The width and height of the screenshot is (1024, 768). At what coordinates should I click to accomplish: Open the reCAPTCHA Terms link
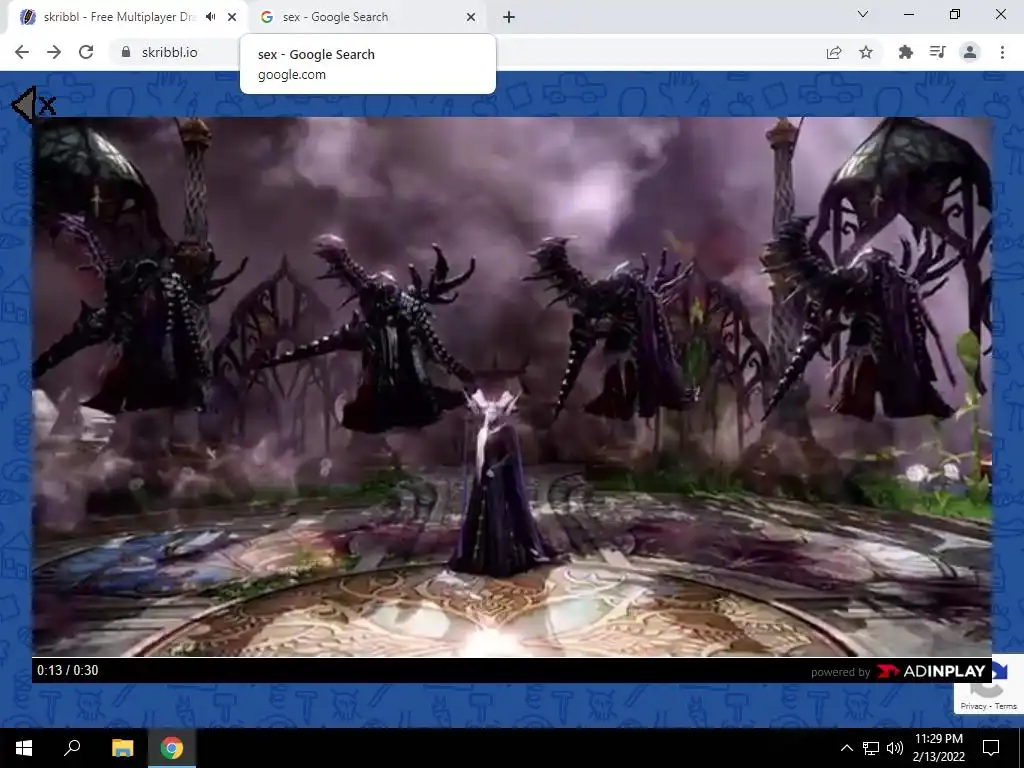[x=1006, y=706]
